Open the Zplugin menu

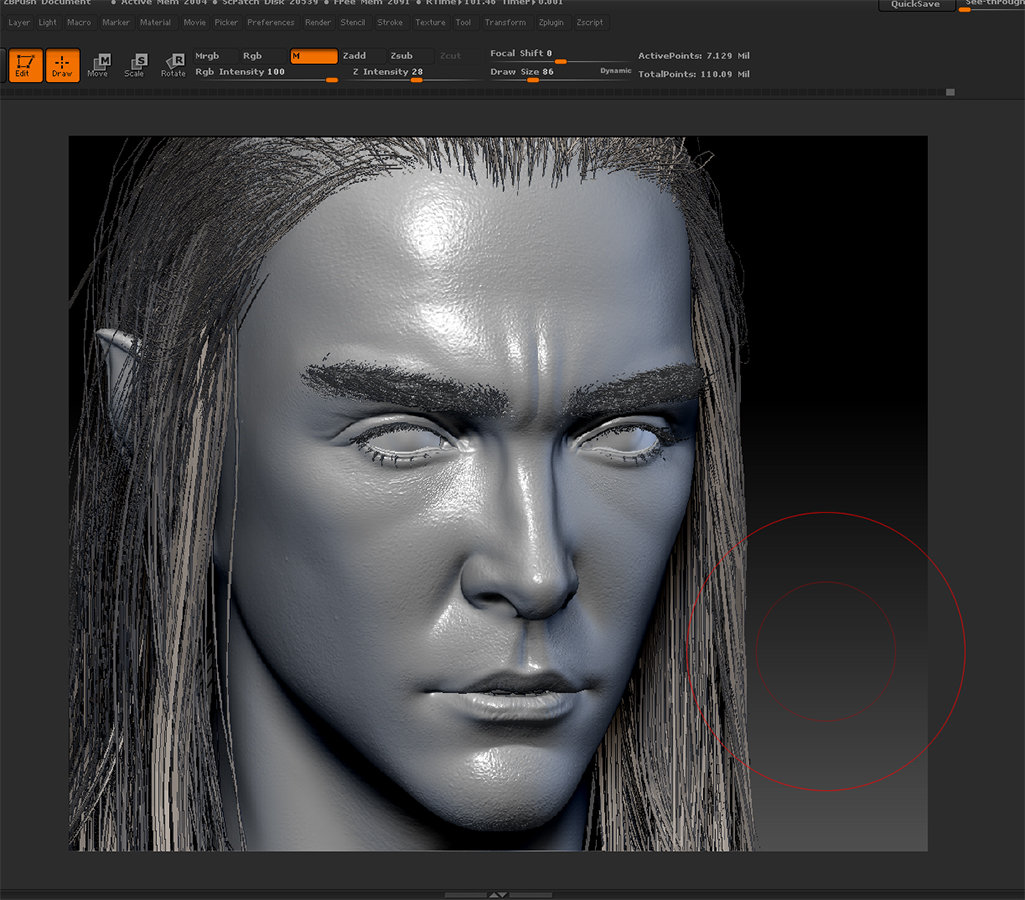point(551,22)
